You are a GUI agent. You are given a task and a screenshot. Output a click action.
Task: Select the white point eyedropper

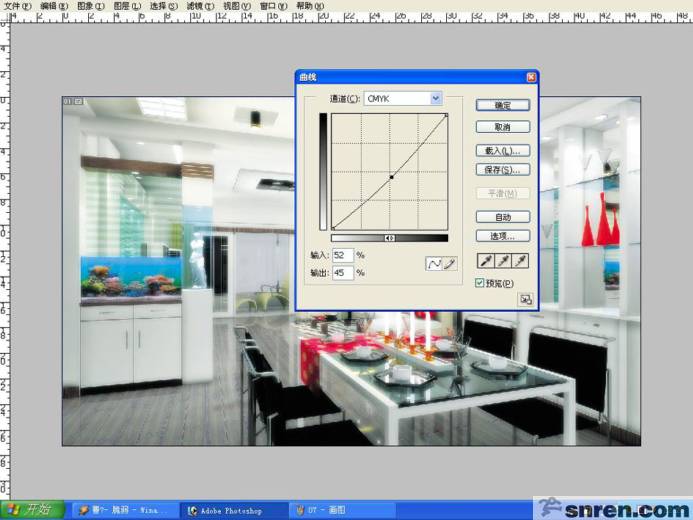tap(520, 261)
